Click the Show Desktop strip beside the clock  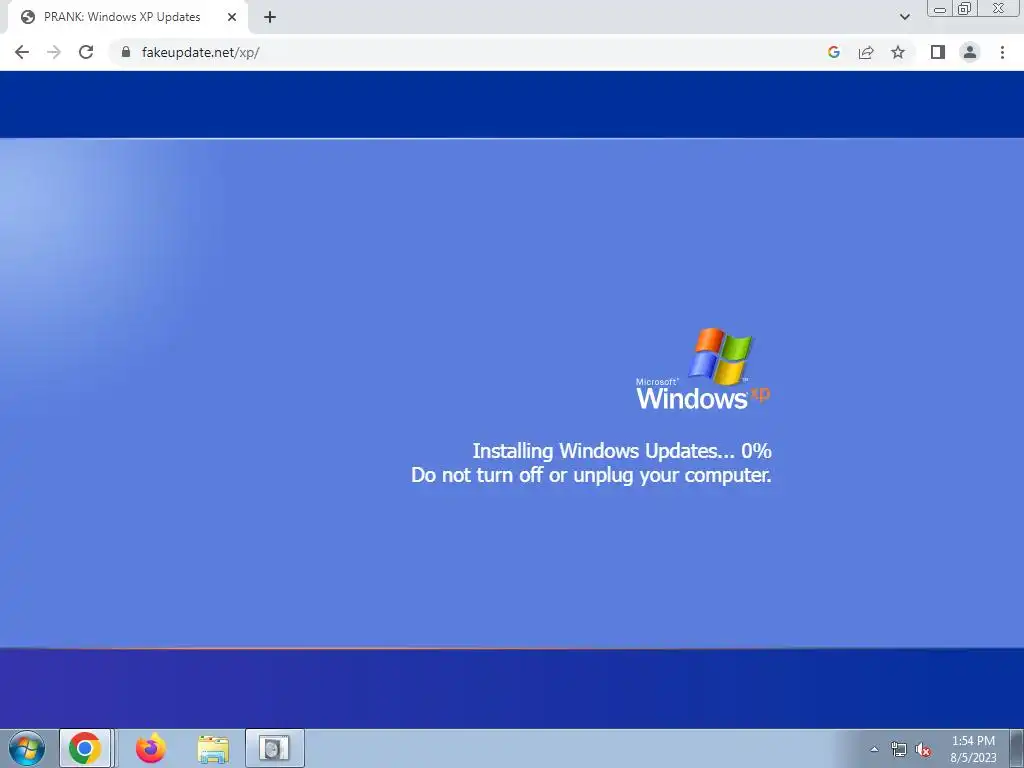pyautogui.click(x=1016, y=748)
